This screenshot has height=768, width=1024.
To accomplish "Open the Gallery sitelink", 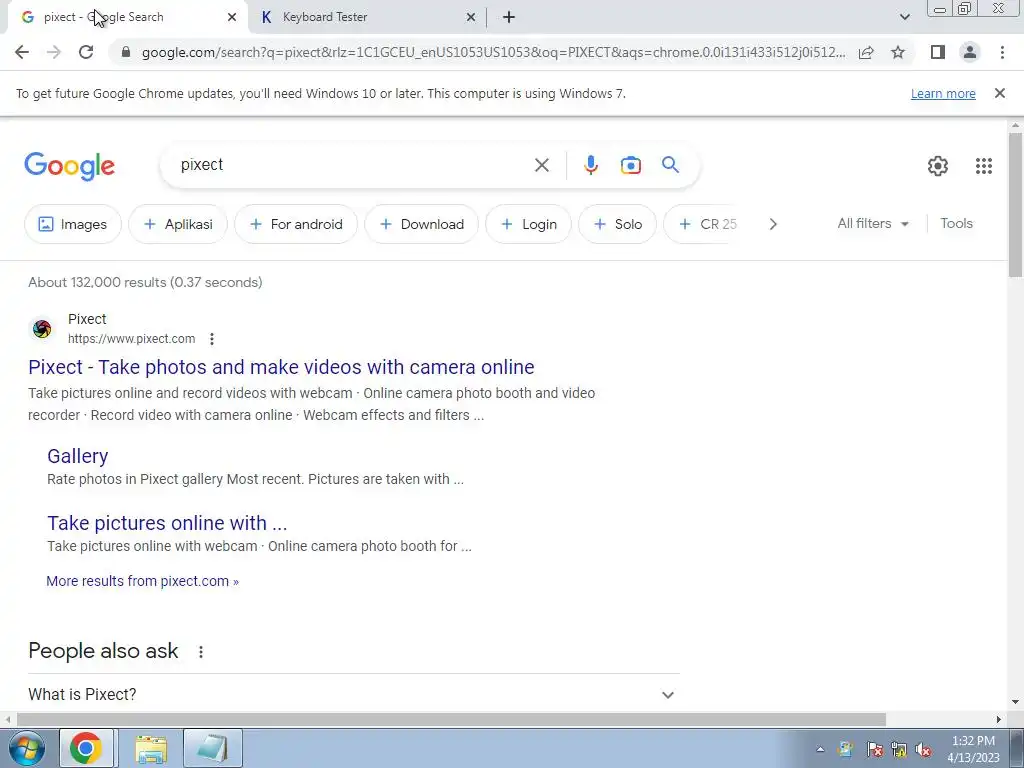I will (x=78, y=456).
